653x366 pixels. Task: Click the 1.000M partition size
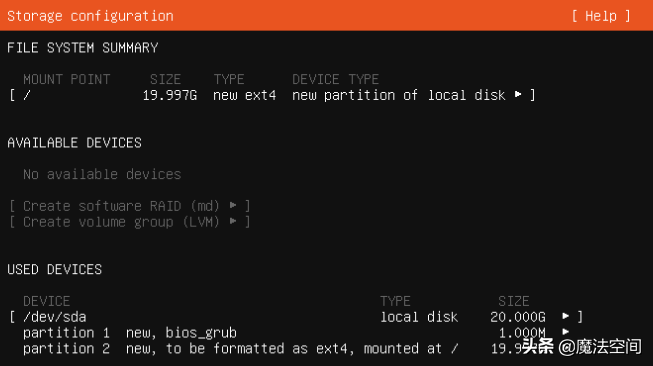[x=522, y=333]
